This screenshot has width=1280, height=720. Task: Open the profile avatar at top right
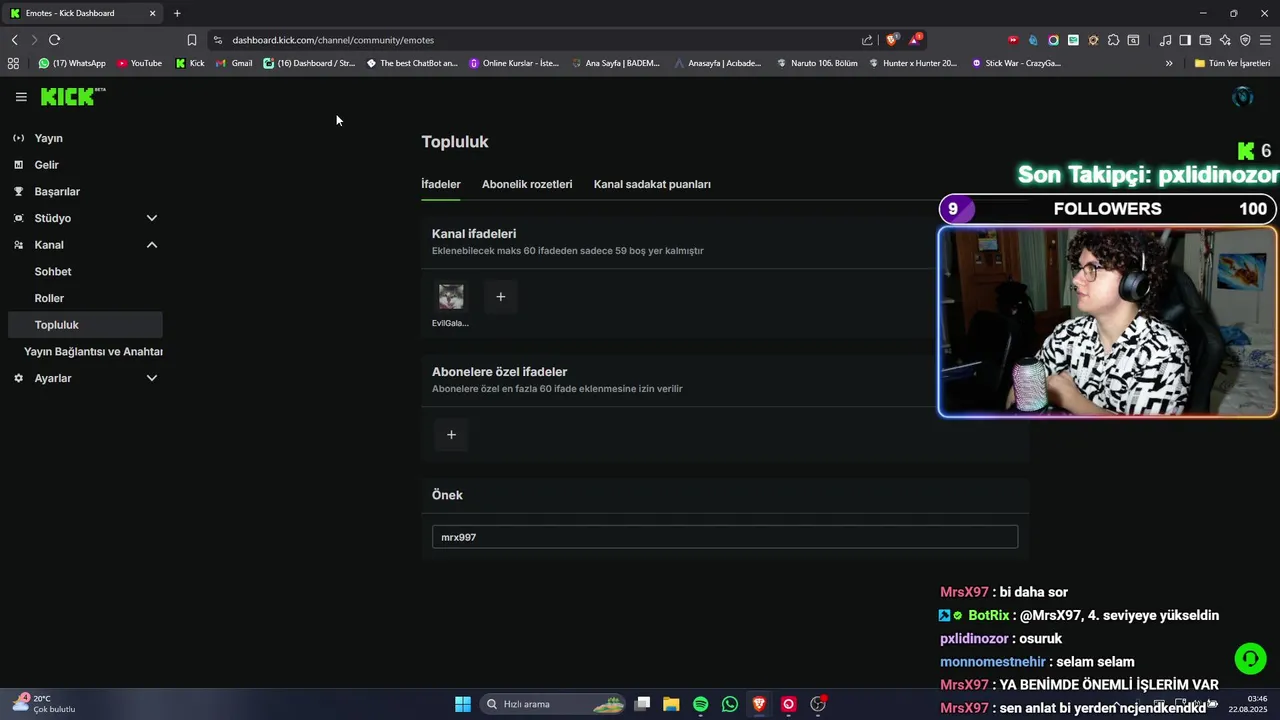coord(1243,97)
